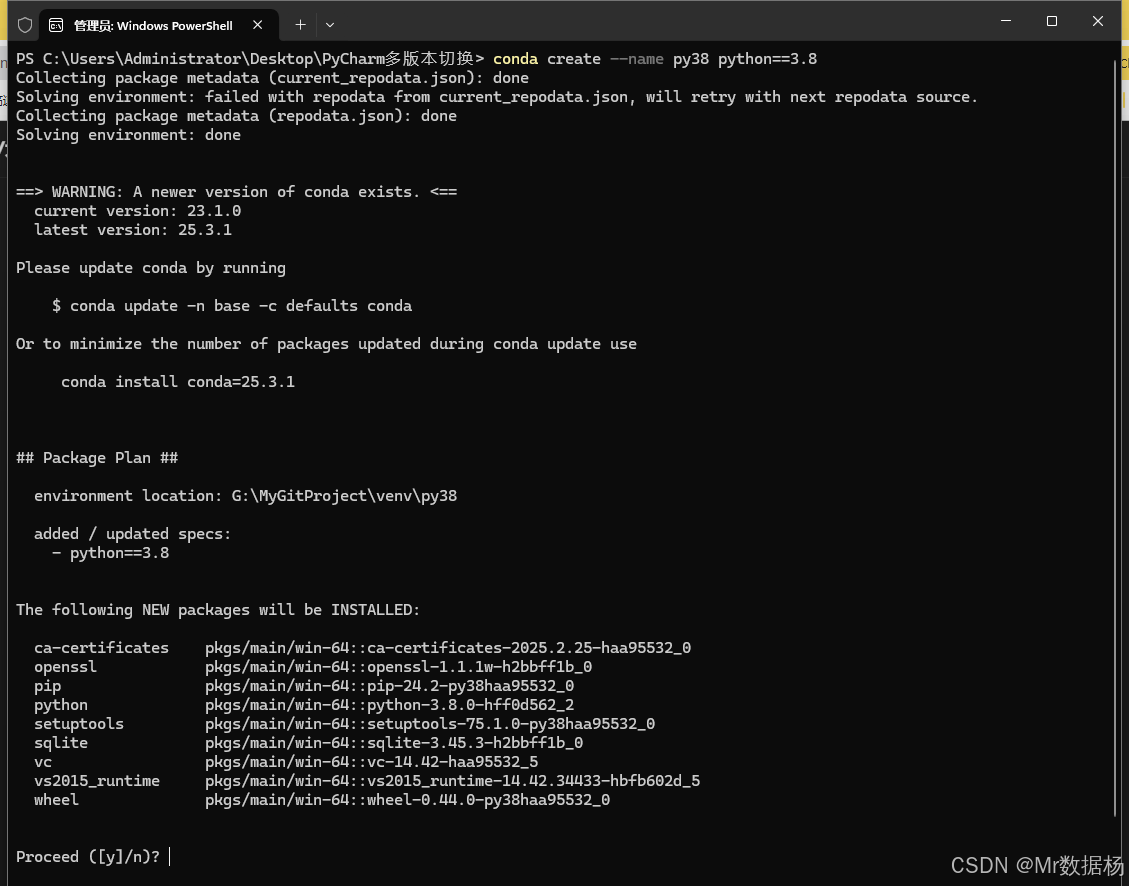Image resolution: width=1129 pixels, height=886 pixels.
Task: Click the '- python==3.8' spec line
Action: click(110, 553)
